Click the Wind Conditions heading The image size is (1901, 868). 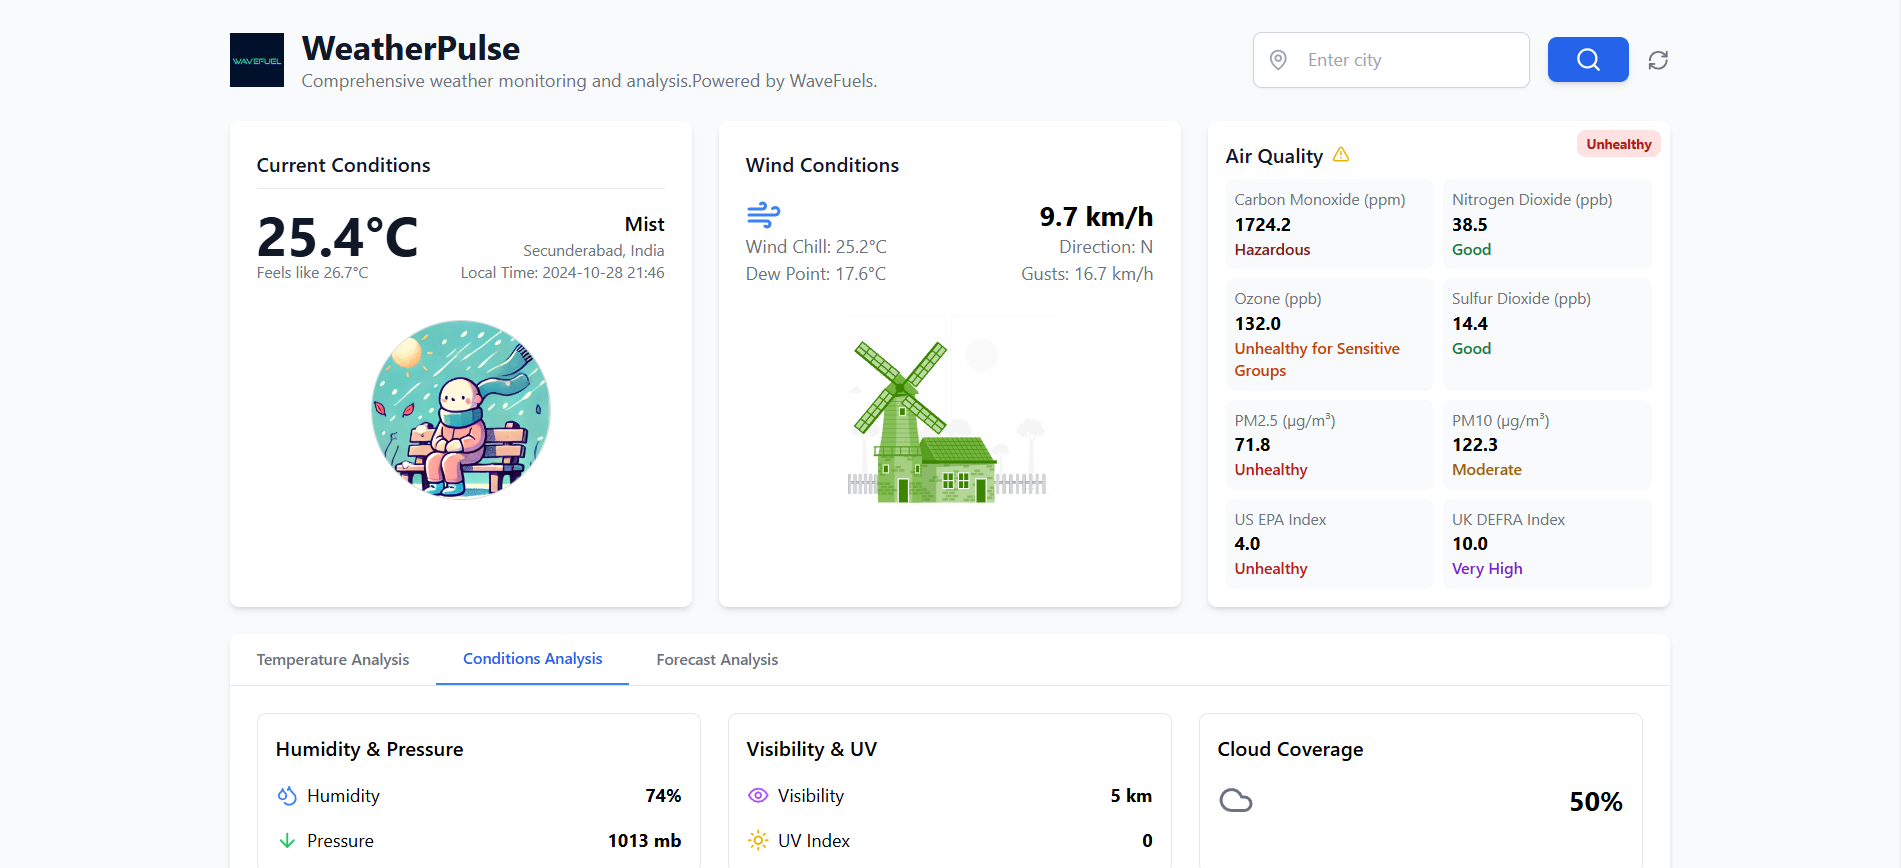click(x=822, y=165)
